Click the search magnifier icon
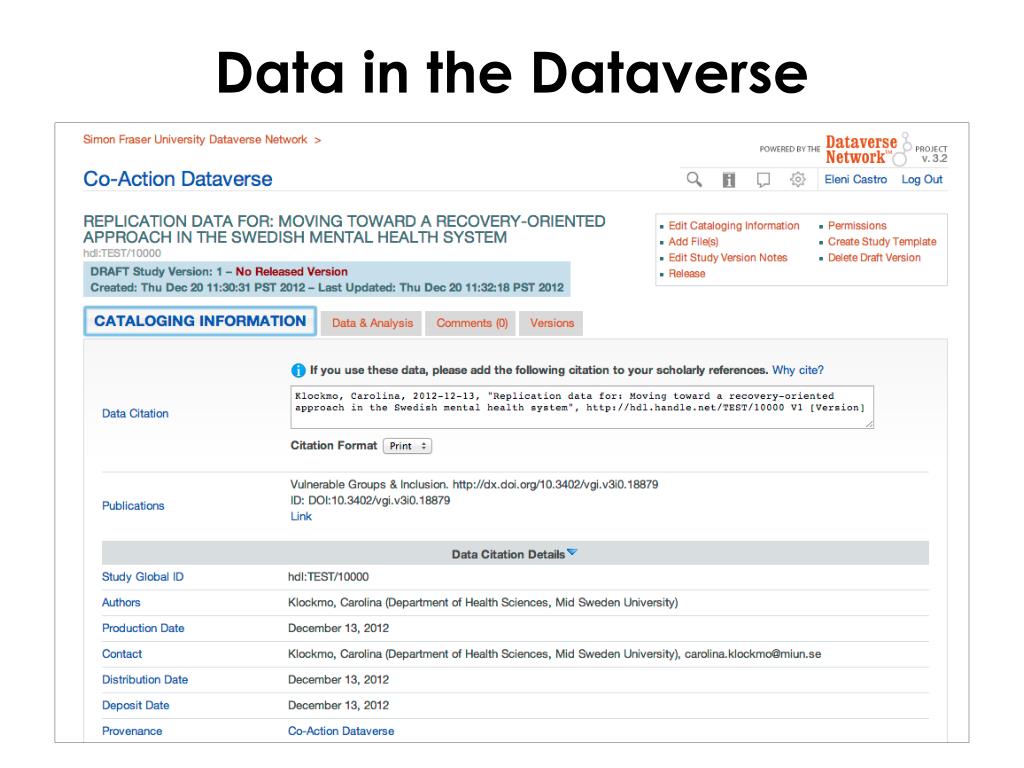 pos(694,179)
